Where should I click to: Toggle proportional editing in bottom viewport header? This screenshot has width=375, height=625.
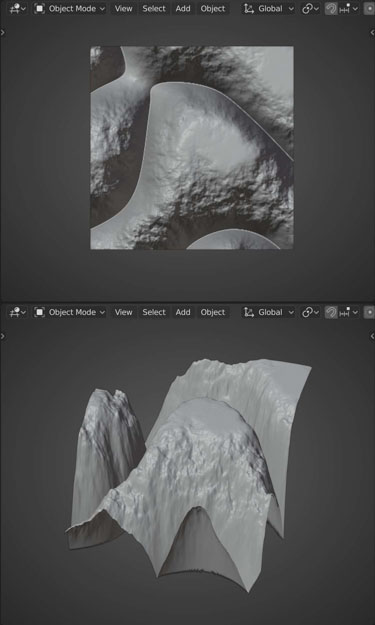click(369, 312)
